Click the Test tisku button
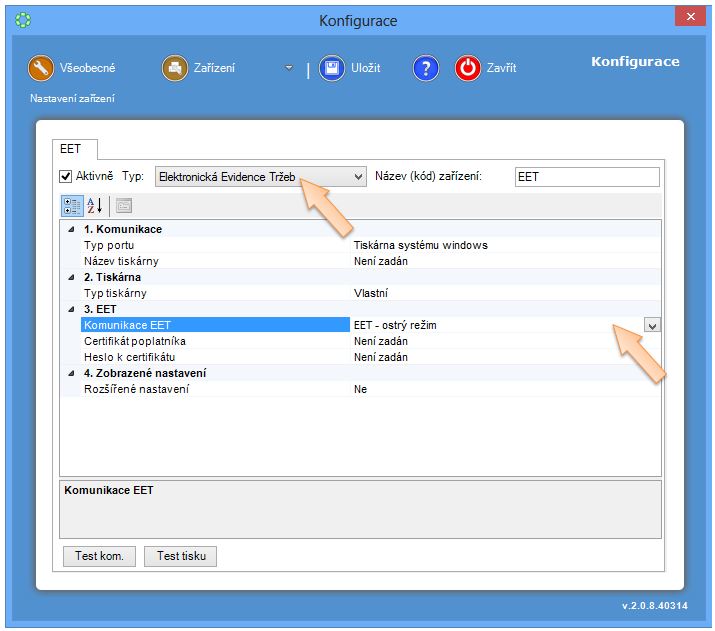 pos(180,556)
